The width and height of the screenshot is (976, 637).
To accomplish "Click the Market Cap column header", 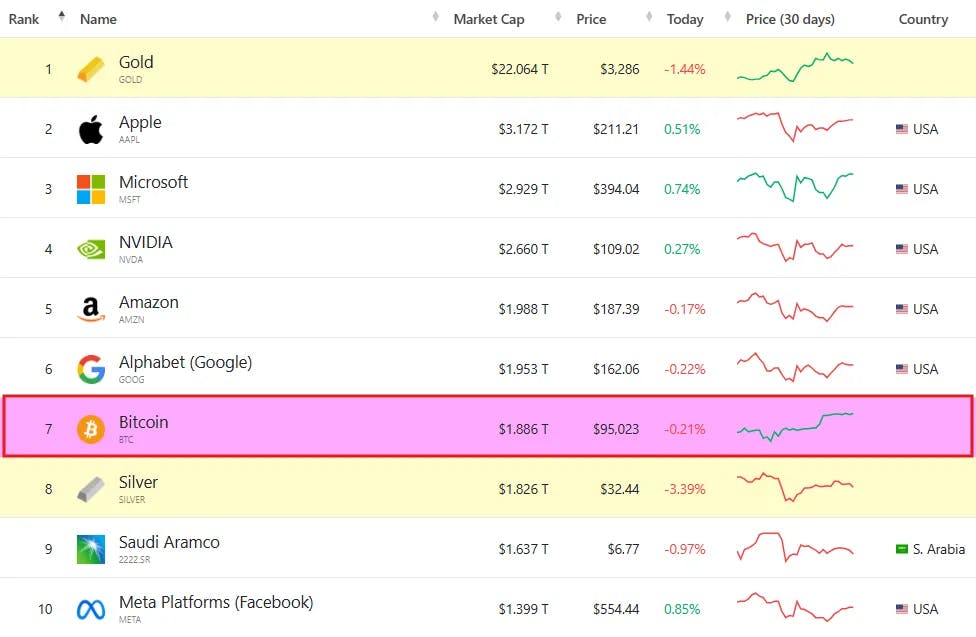I will [x=489, y=19].
